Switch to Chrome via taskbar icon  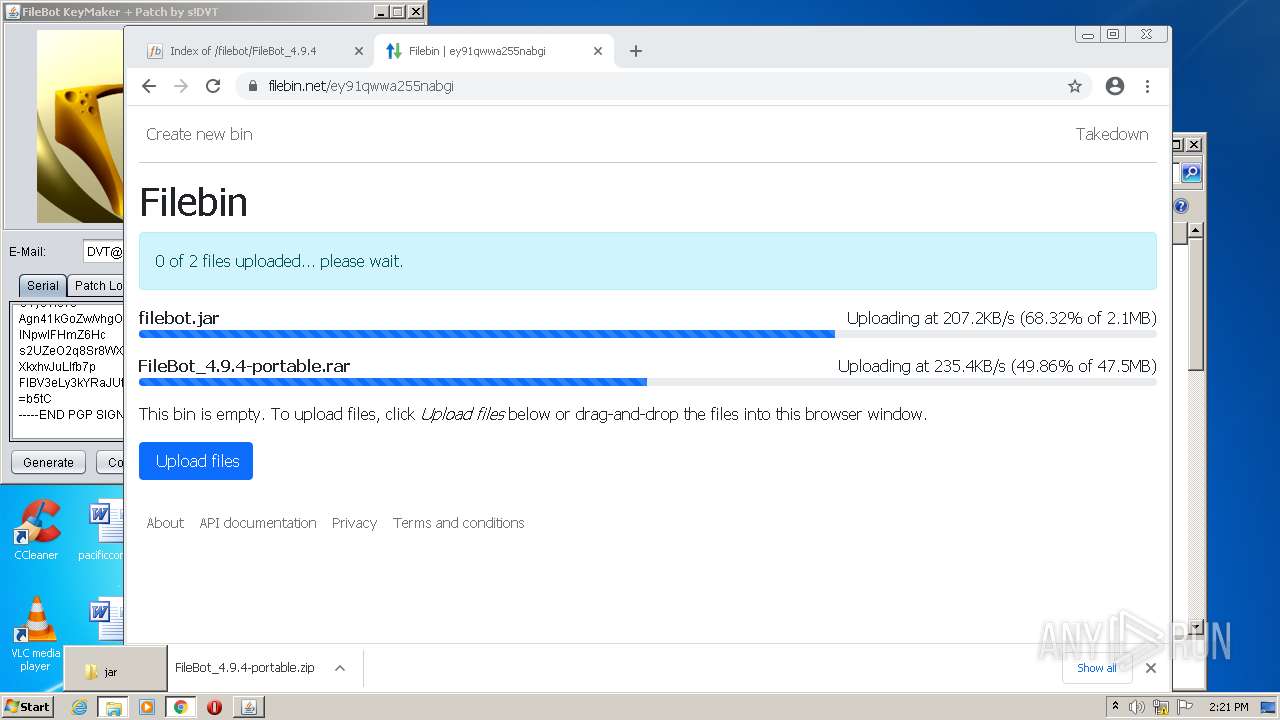[180, 707]
